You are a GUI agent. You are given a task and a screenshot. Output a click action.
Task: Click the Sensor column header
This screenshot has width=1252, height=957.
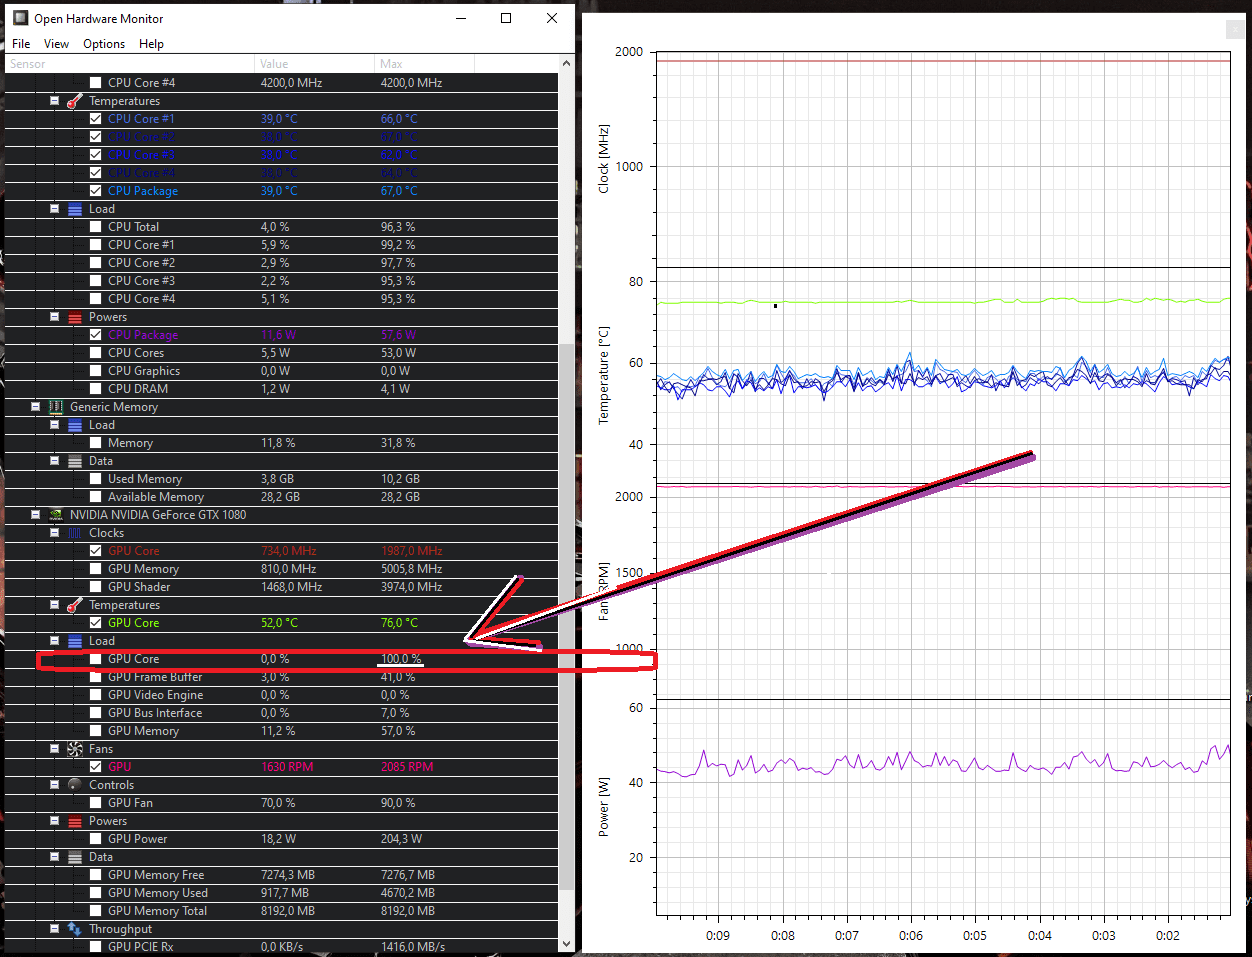coord(129,64)
